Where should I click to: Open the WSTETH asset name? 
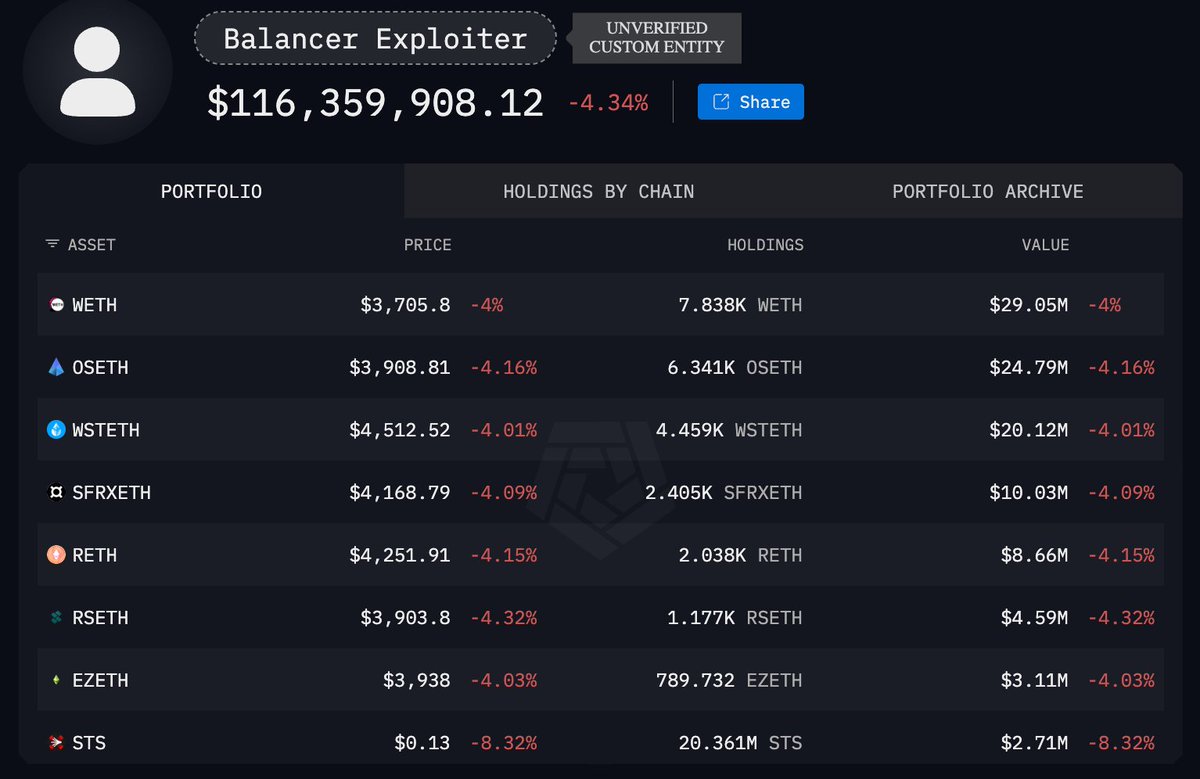click(x=106, y=430)
